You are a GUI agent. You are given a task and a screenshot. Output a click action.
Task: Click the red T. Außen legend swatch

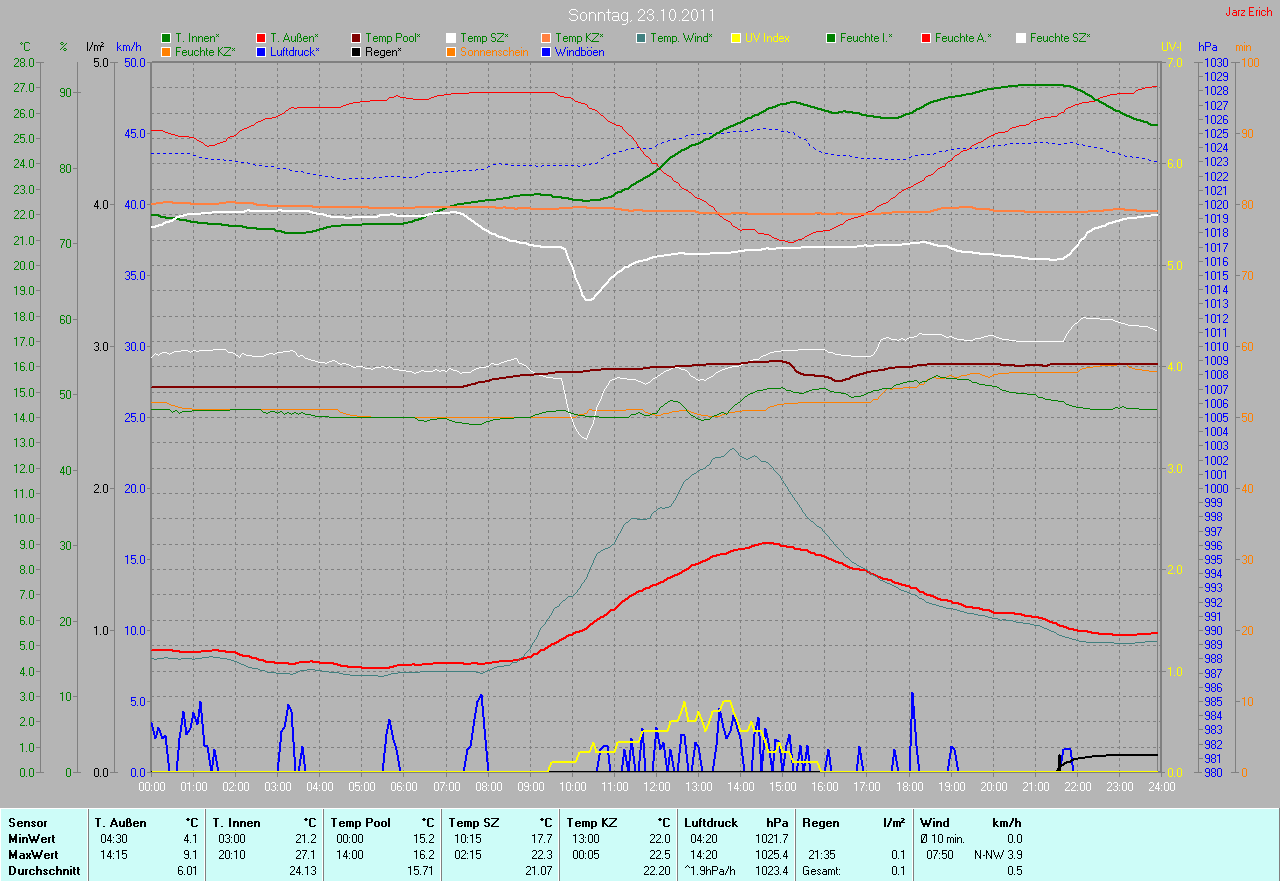[x=261, y=38]
